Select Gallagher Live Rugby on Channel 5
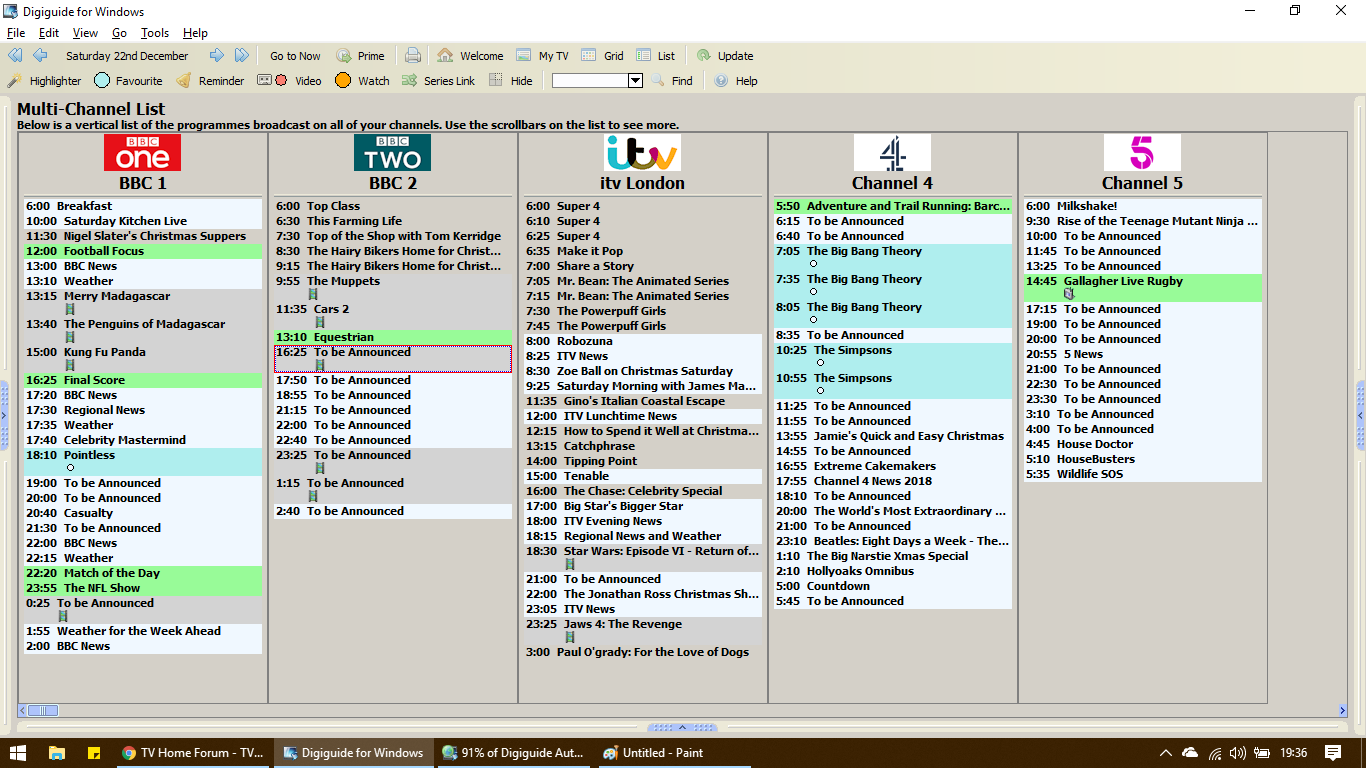The height and width of the screenshot is (768, 1366). pos(1143,288)
